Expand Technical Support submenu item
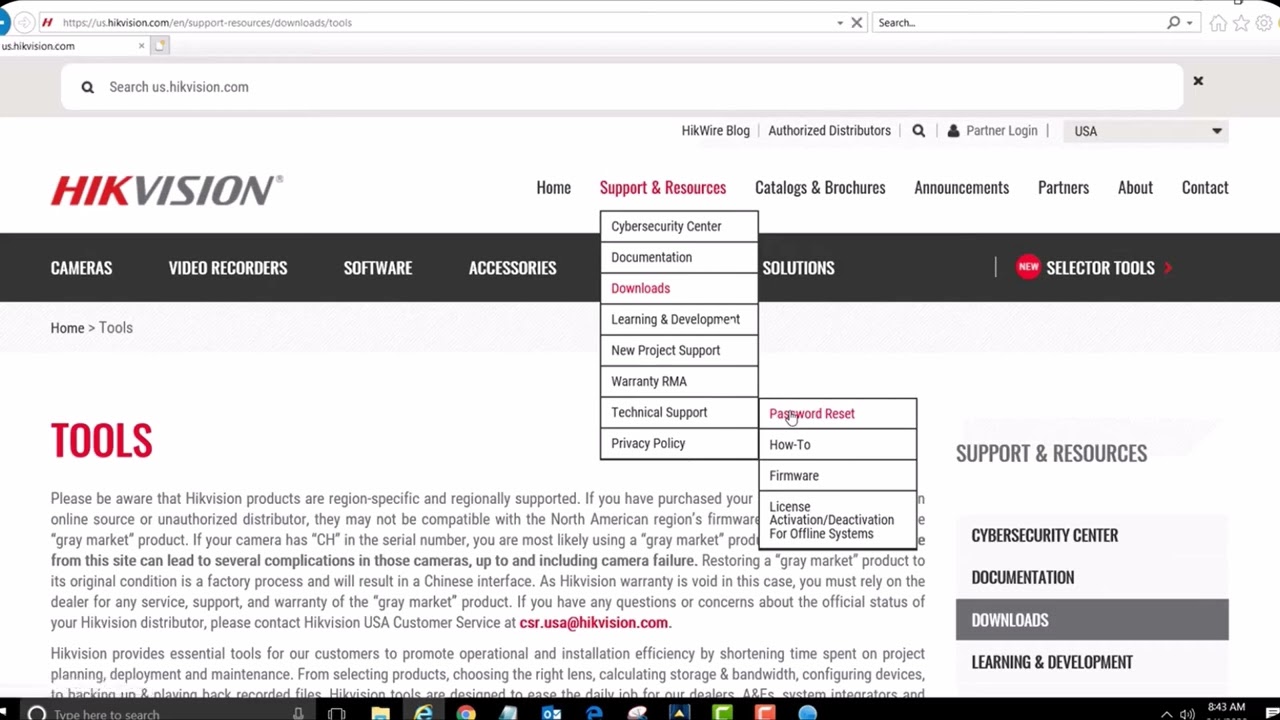 [x=679, y=412]
